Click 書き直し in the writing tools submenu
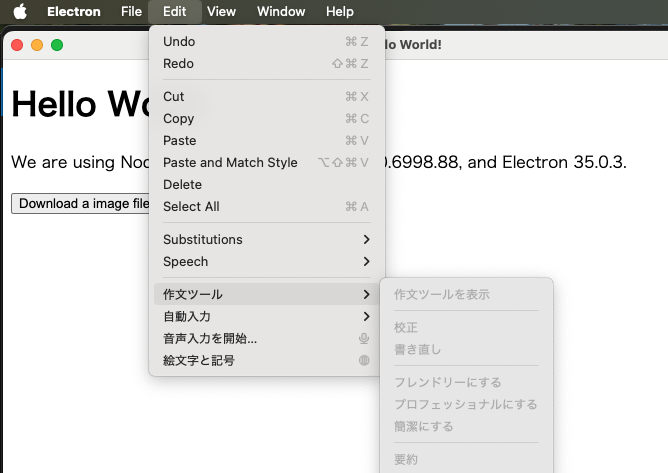 [466, 349]
